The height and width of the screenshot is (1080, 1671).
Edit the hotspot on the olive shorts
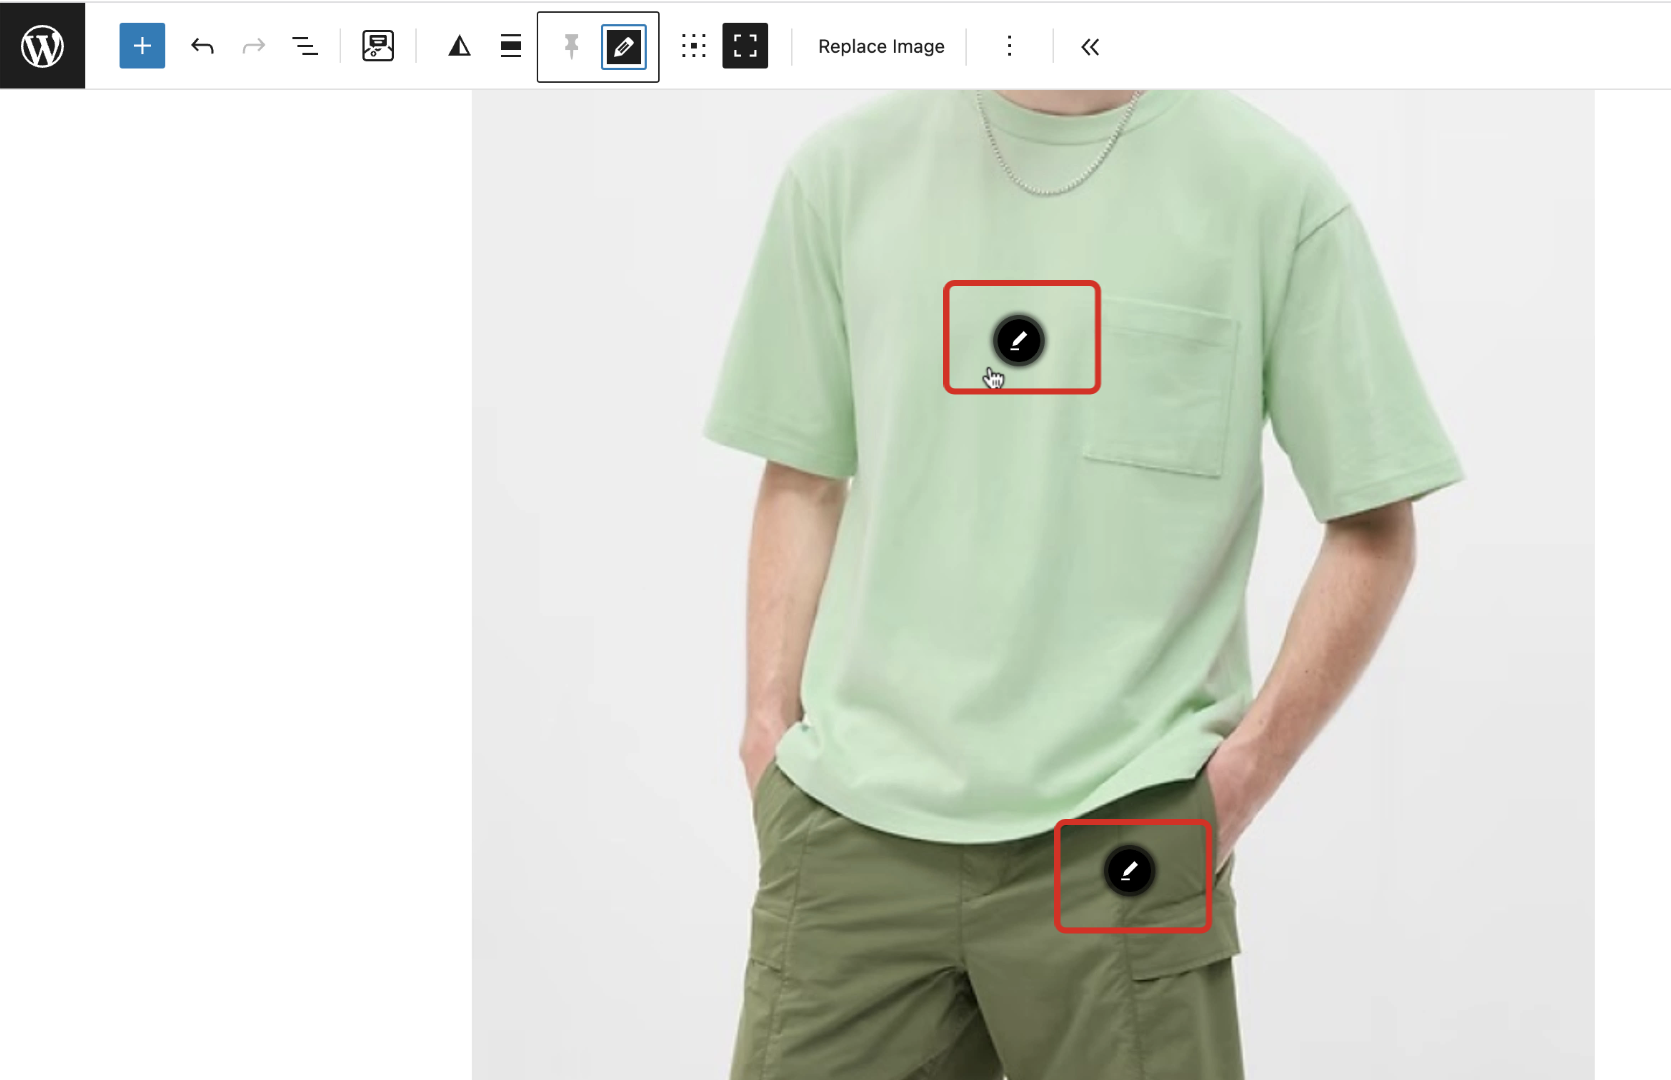coord(1130,871)
